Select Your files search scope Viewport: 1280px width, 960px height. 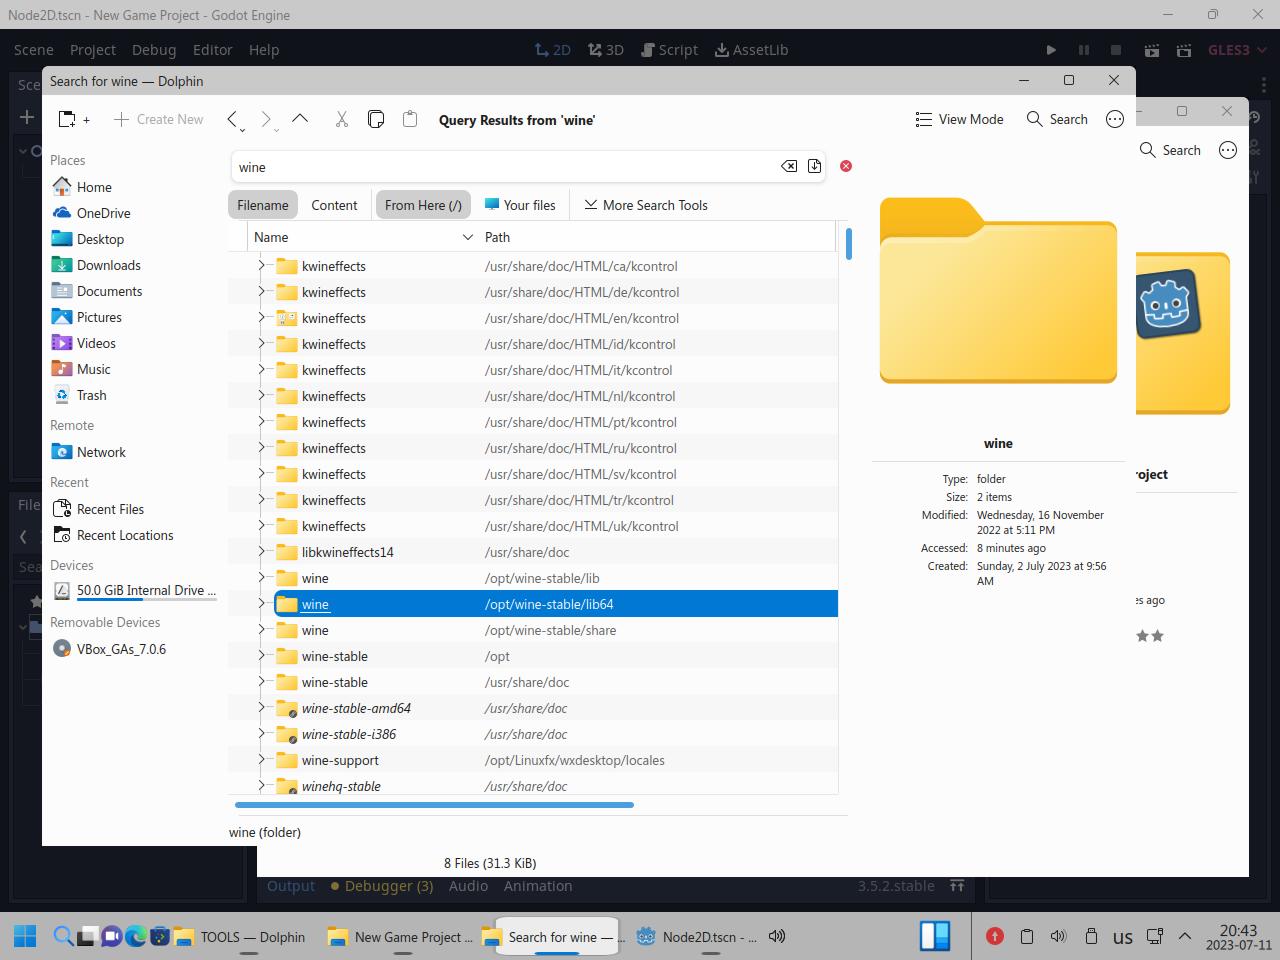tap(520, 205)
